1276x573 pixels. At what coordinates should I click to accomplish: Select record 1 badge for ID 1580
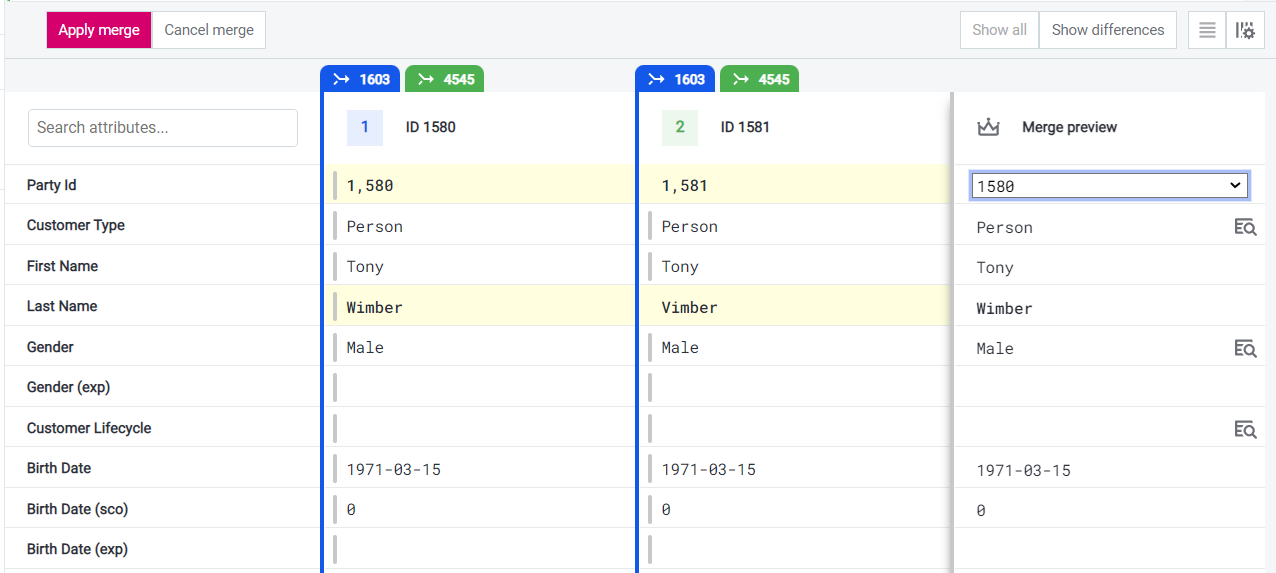[x=364, y=127]
